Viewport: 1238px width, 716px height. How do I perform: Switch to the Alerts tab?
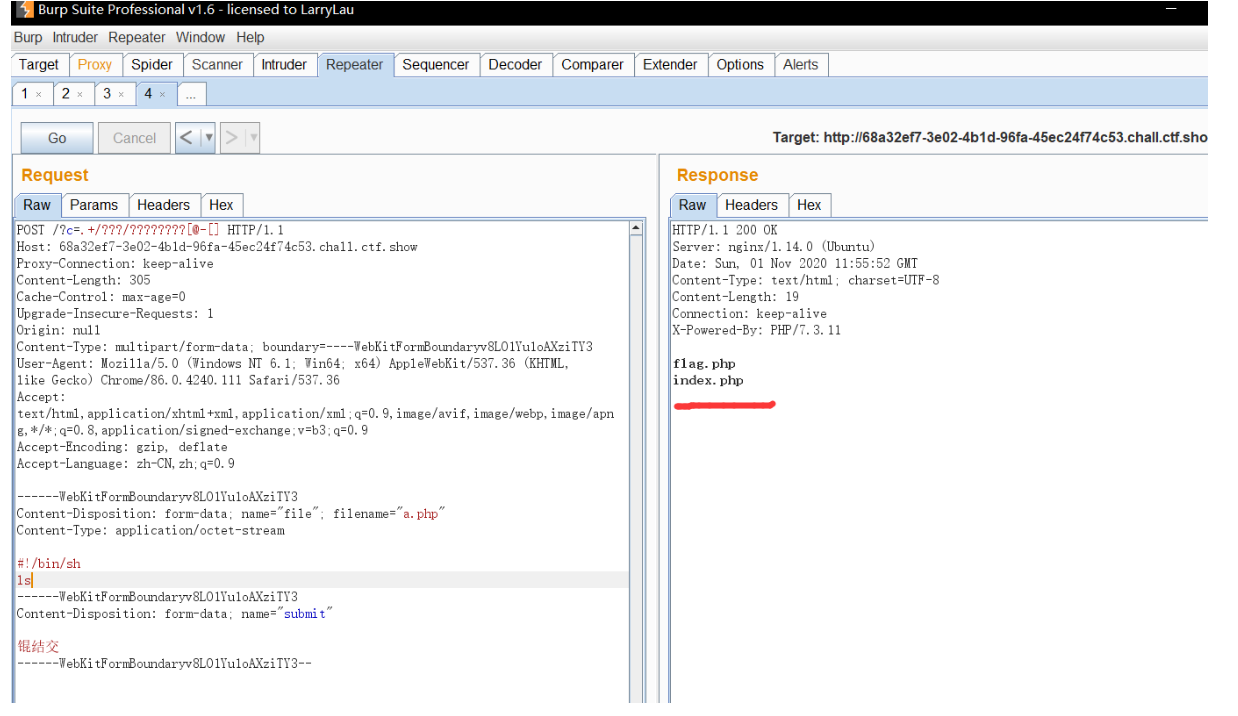(x=800, y=64)
